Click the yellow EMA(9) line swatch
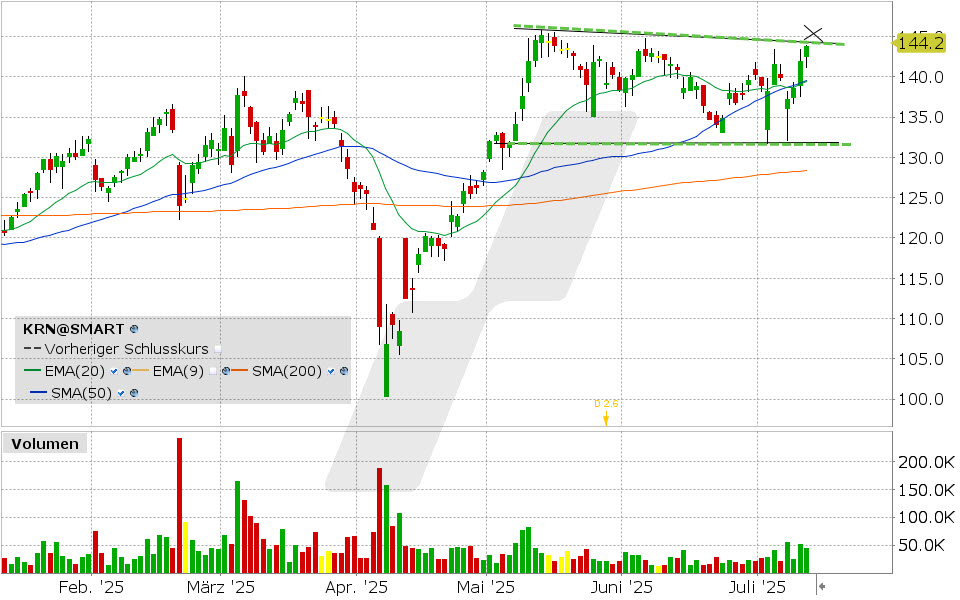Image resolution: width=960 pixels, height=600 pixels. (141, 370)
